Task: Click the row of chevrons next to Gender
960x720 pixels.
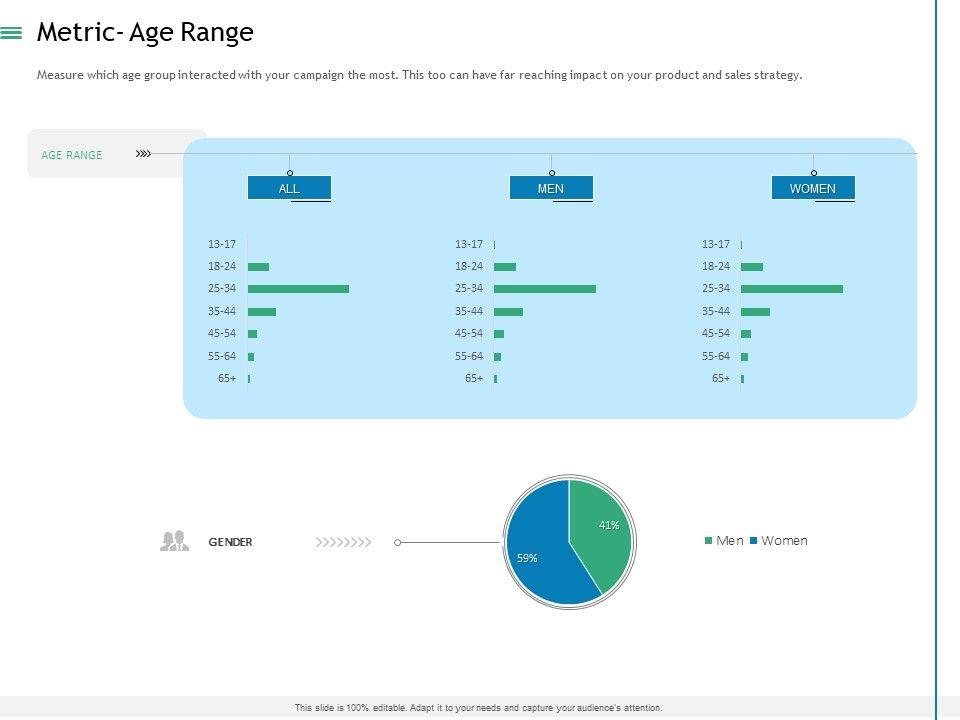Action: pos(344,542)
